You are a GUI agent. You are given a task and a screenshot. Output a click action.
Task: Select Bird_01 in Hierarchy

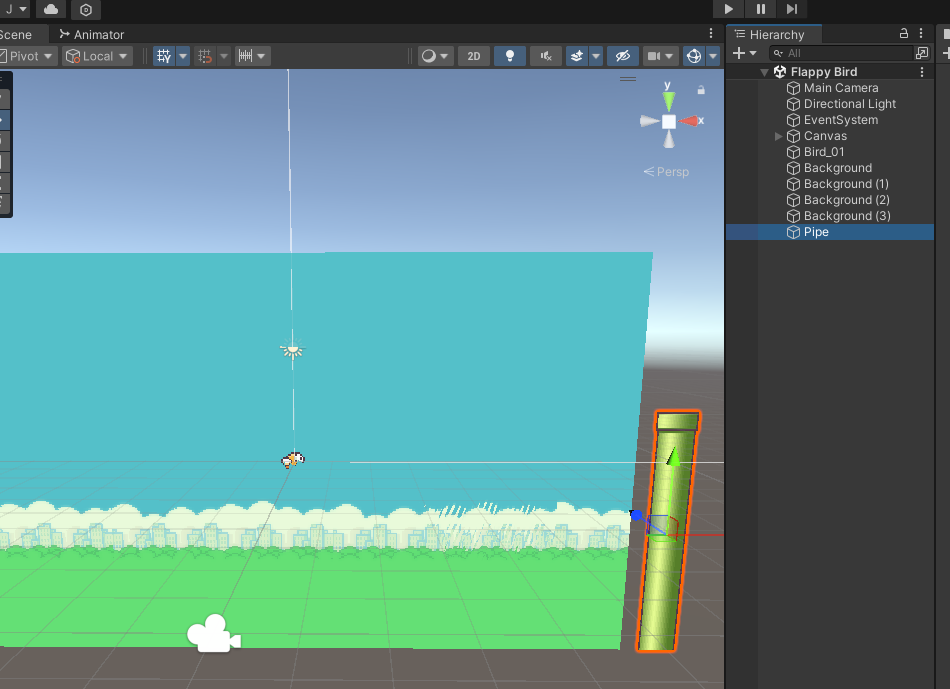tap(823, 152)
